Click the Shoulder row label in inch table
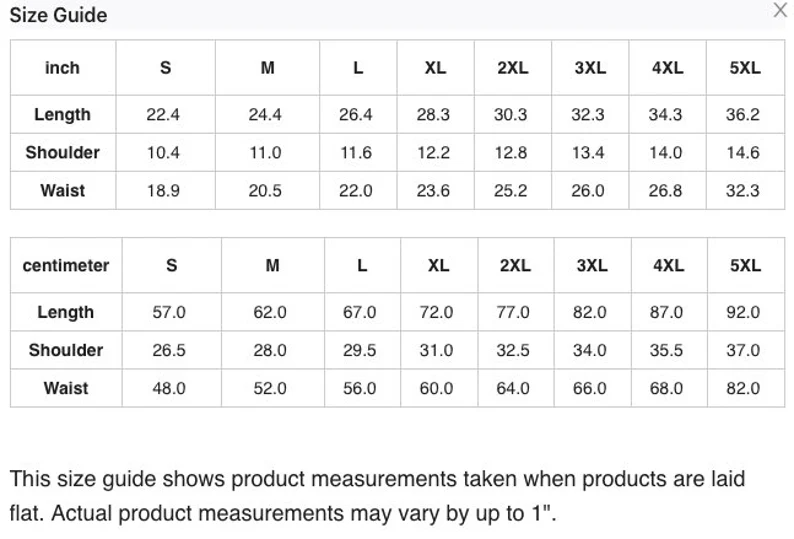794x539 pixels. (62, 153)
